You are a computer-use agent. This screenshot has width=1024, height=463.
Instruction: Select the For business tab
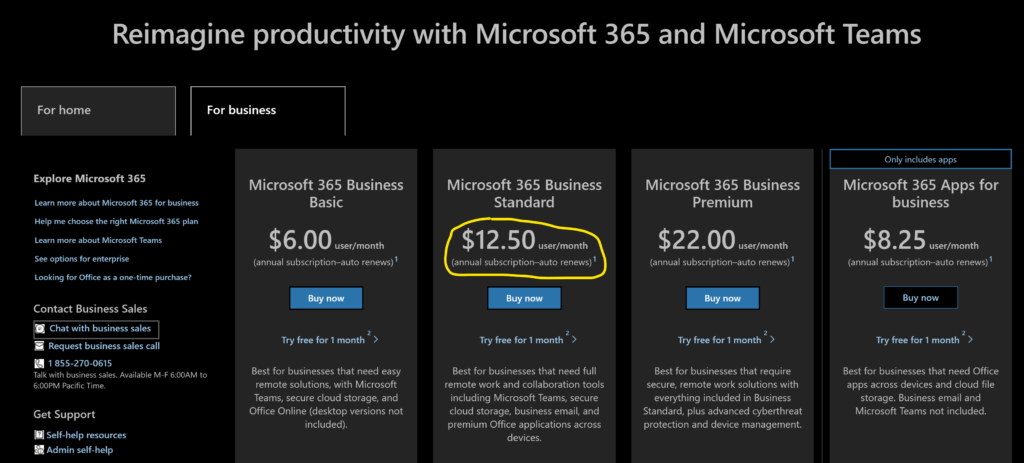[268, 110]
